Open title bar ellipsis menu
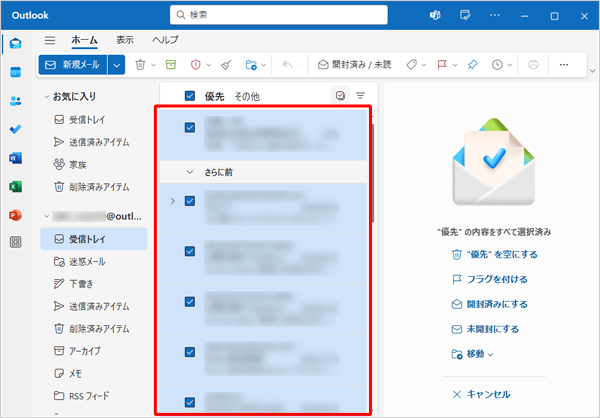Image resolution: width=600 pixels, height=418 pixels. click(x=495, y=15)
